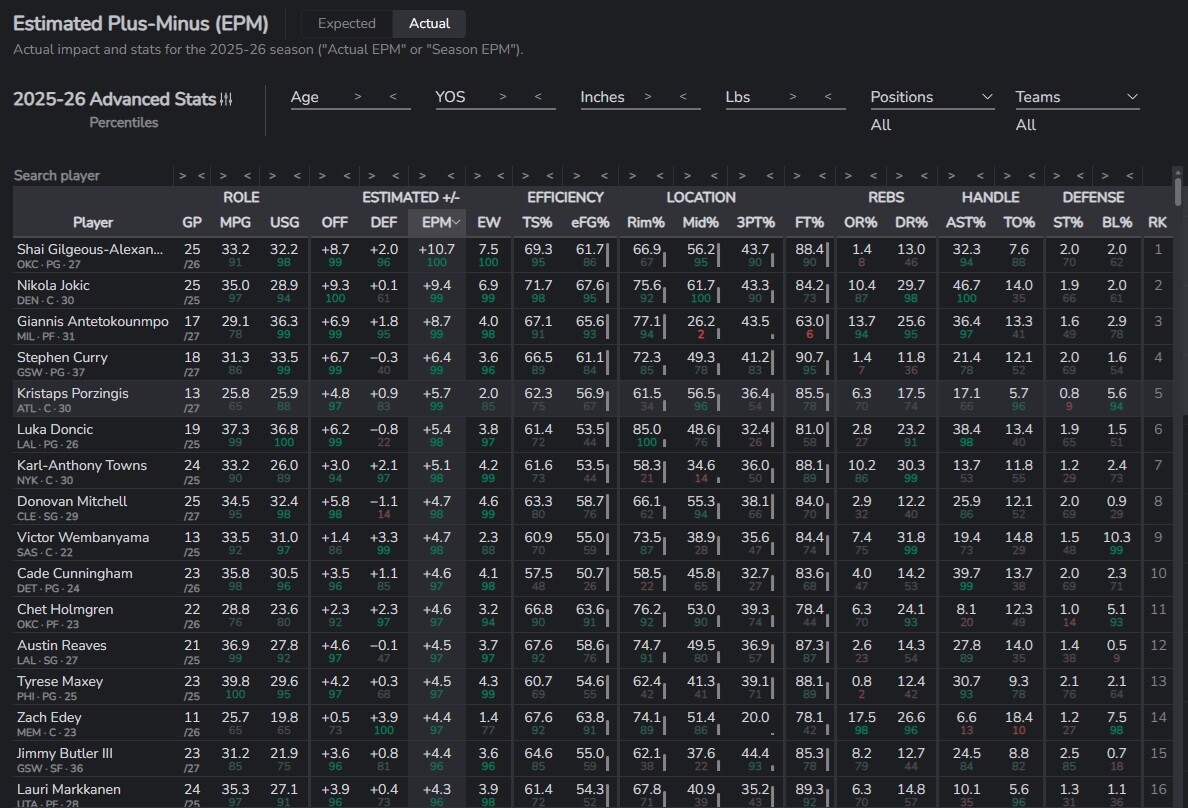Click the Inches greater-than filter arrow
The width and height of the screenshot is (1188, 808).
coord(648,97)
